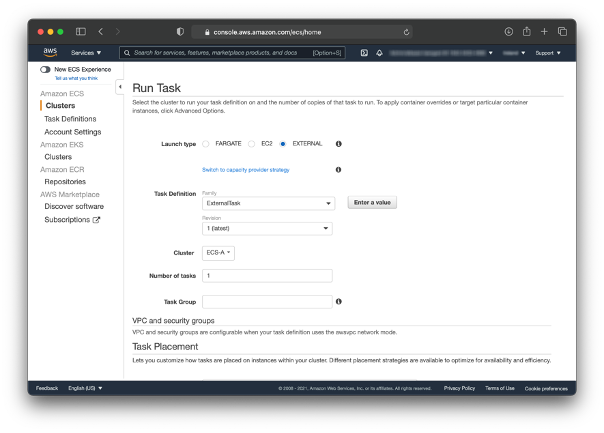Collapse the left navigation panel arrow
Image resolution: width=604 pixels, height=433 pixels.
point(120,87)
